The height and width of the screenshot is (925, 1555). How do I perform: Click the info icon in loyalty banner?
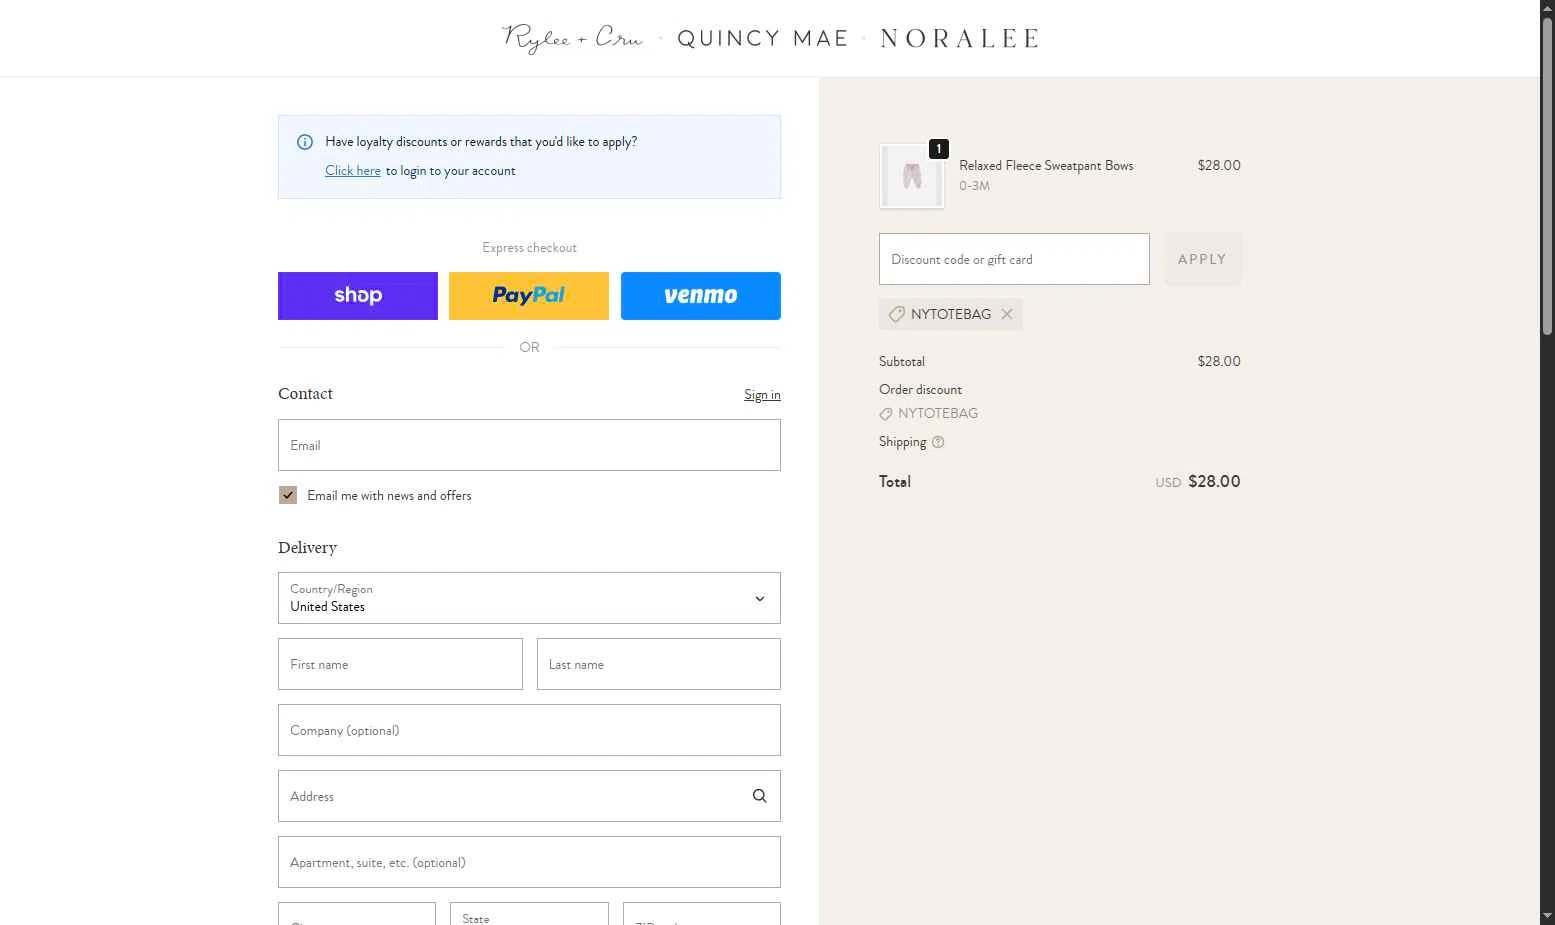[305, 142]
